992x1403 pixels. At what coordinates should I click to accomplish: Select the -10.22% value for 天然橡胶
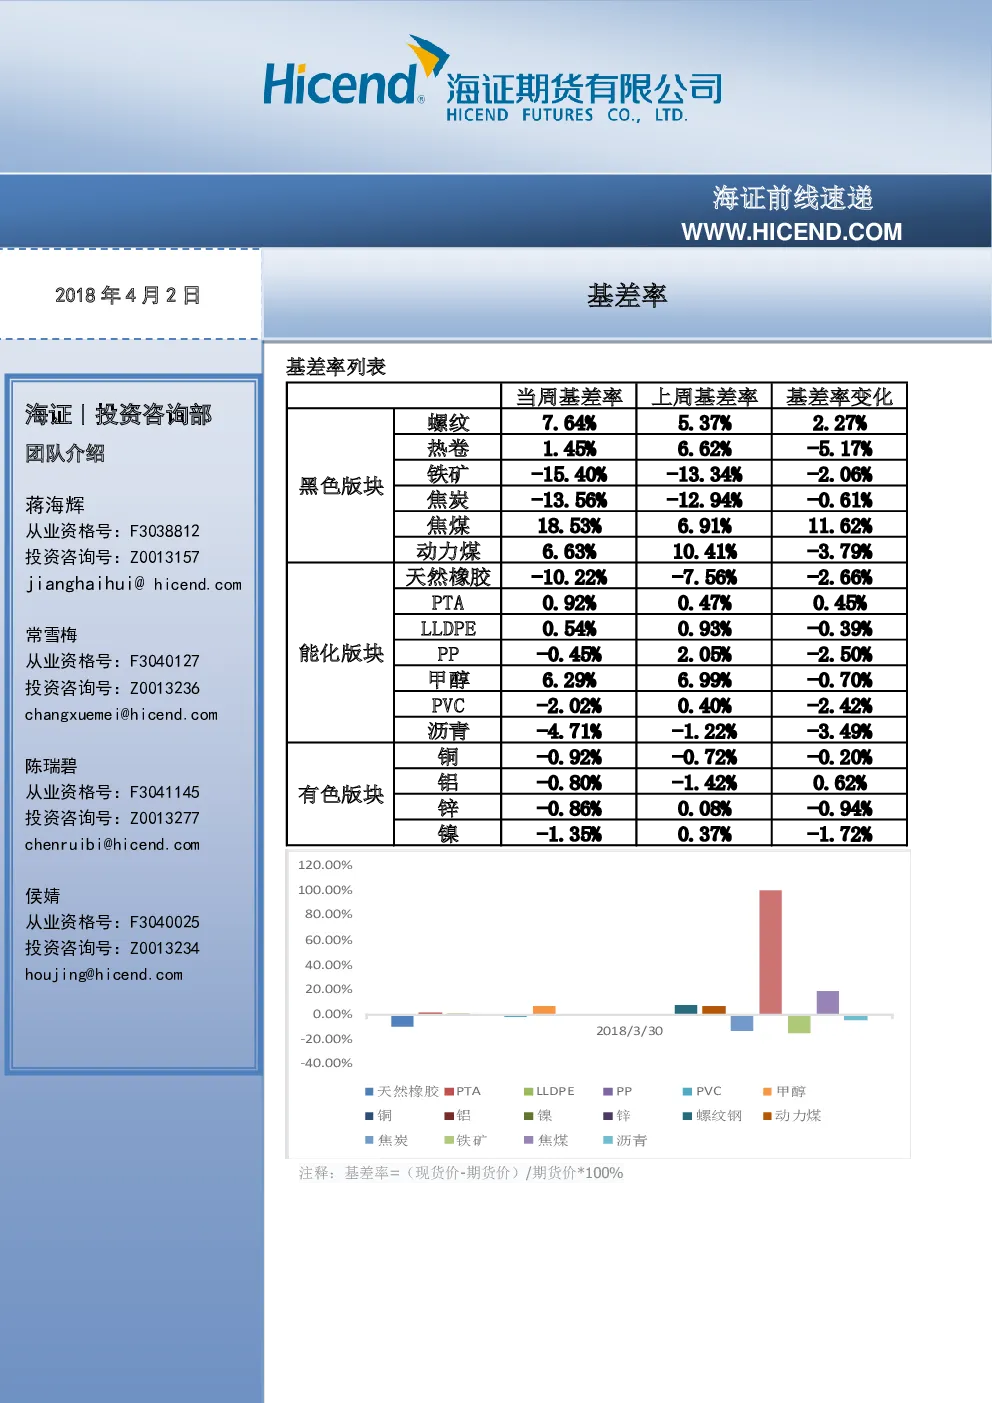click(569, 577)
